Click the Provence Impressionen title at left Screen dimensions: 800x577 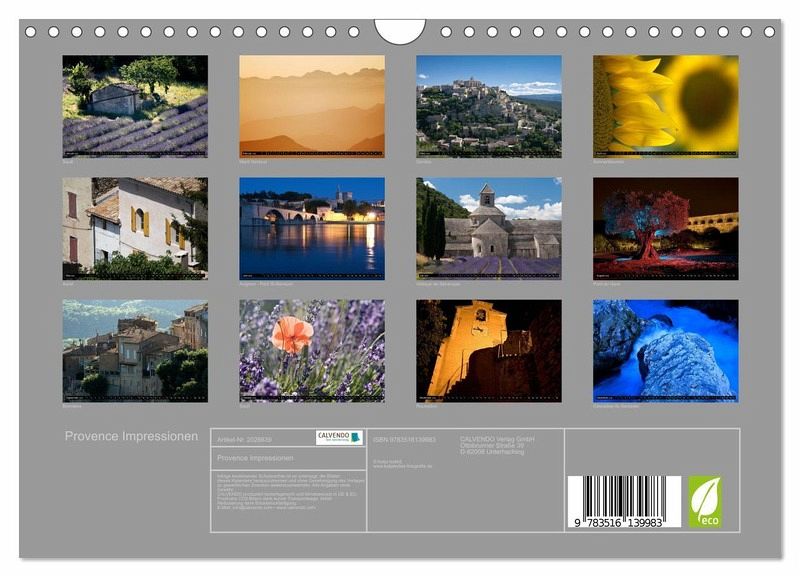(131, 436)
